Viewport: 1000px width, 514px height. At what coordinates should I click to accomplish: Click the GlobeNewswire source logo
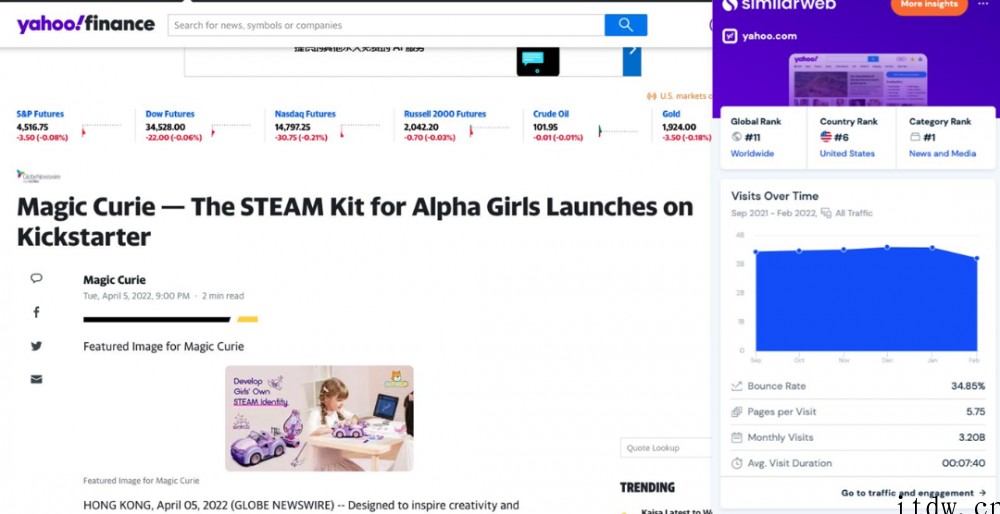pos(38,176)
